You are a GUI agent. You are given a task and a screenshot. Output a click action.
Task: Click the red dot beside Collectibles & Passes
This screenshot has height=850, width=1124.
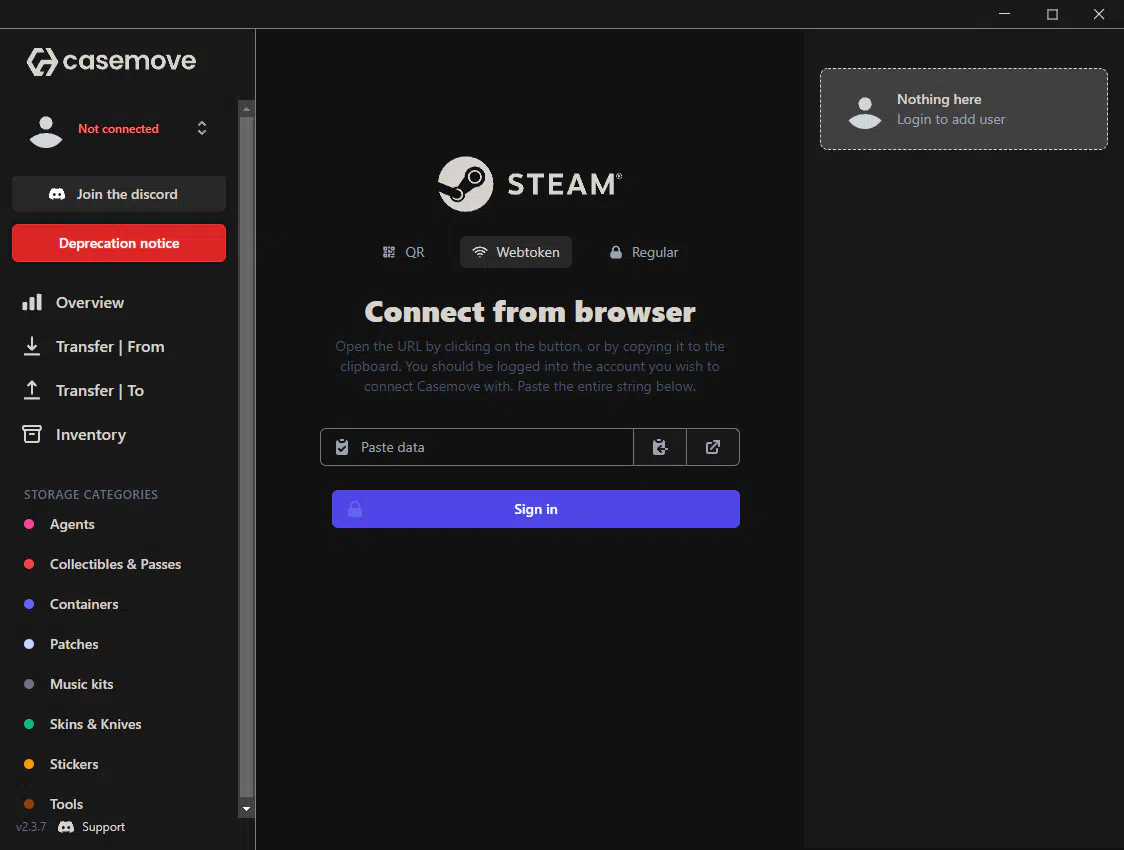29,565
